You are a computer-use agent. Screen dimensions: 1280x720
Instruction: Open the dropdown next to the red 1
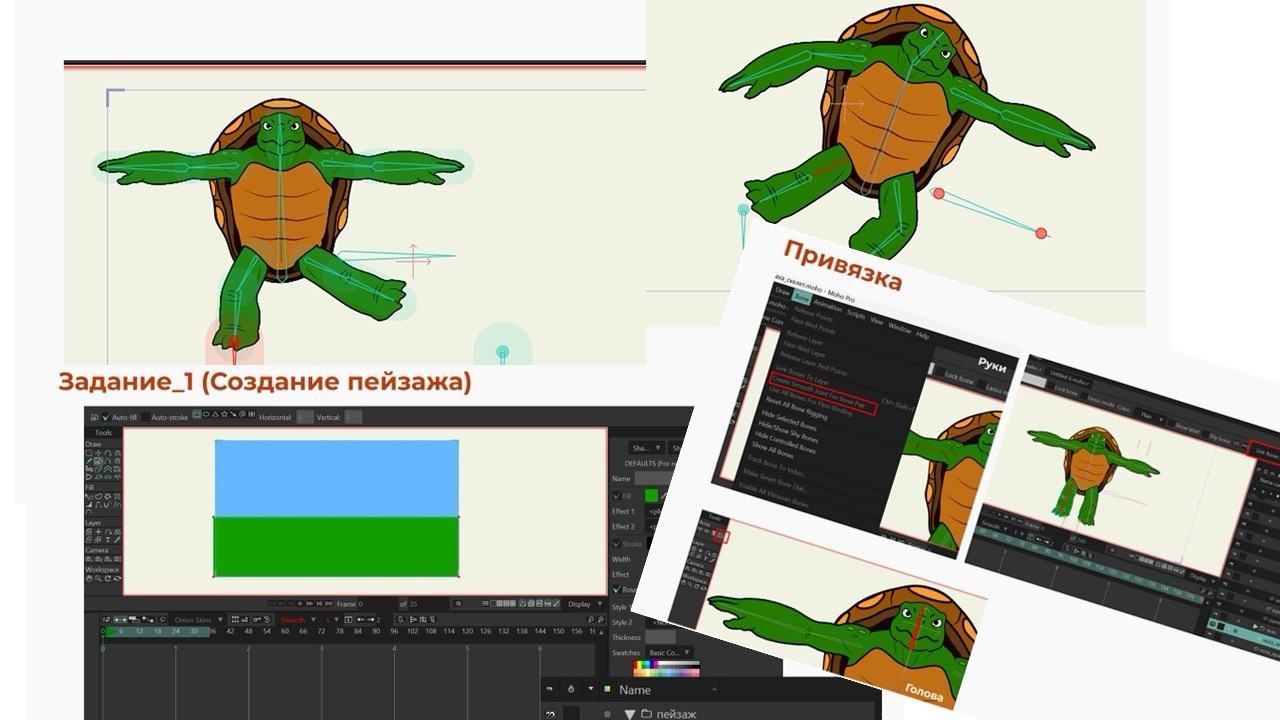pos(334,620)
